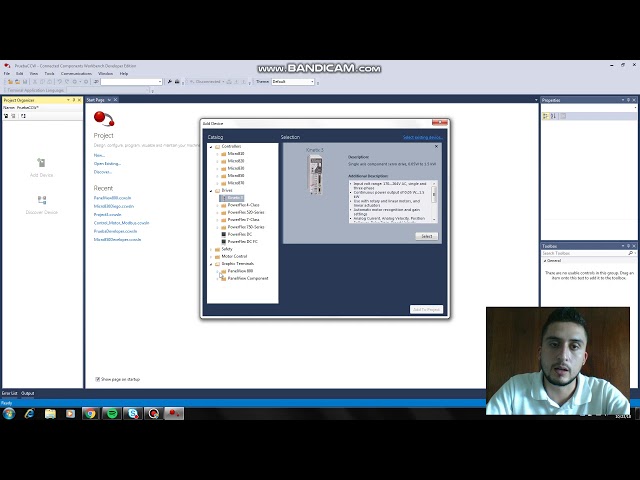Click the New... link on Start Page
This screenshot has width=640, height=480.
point(99,155)
